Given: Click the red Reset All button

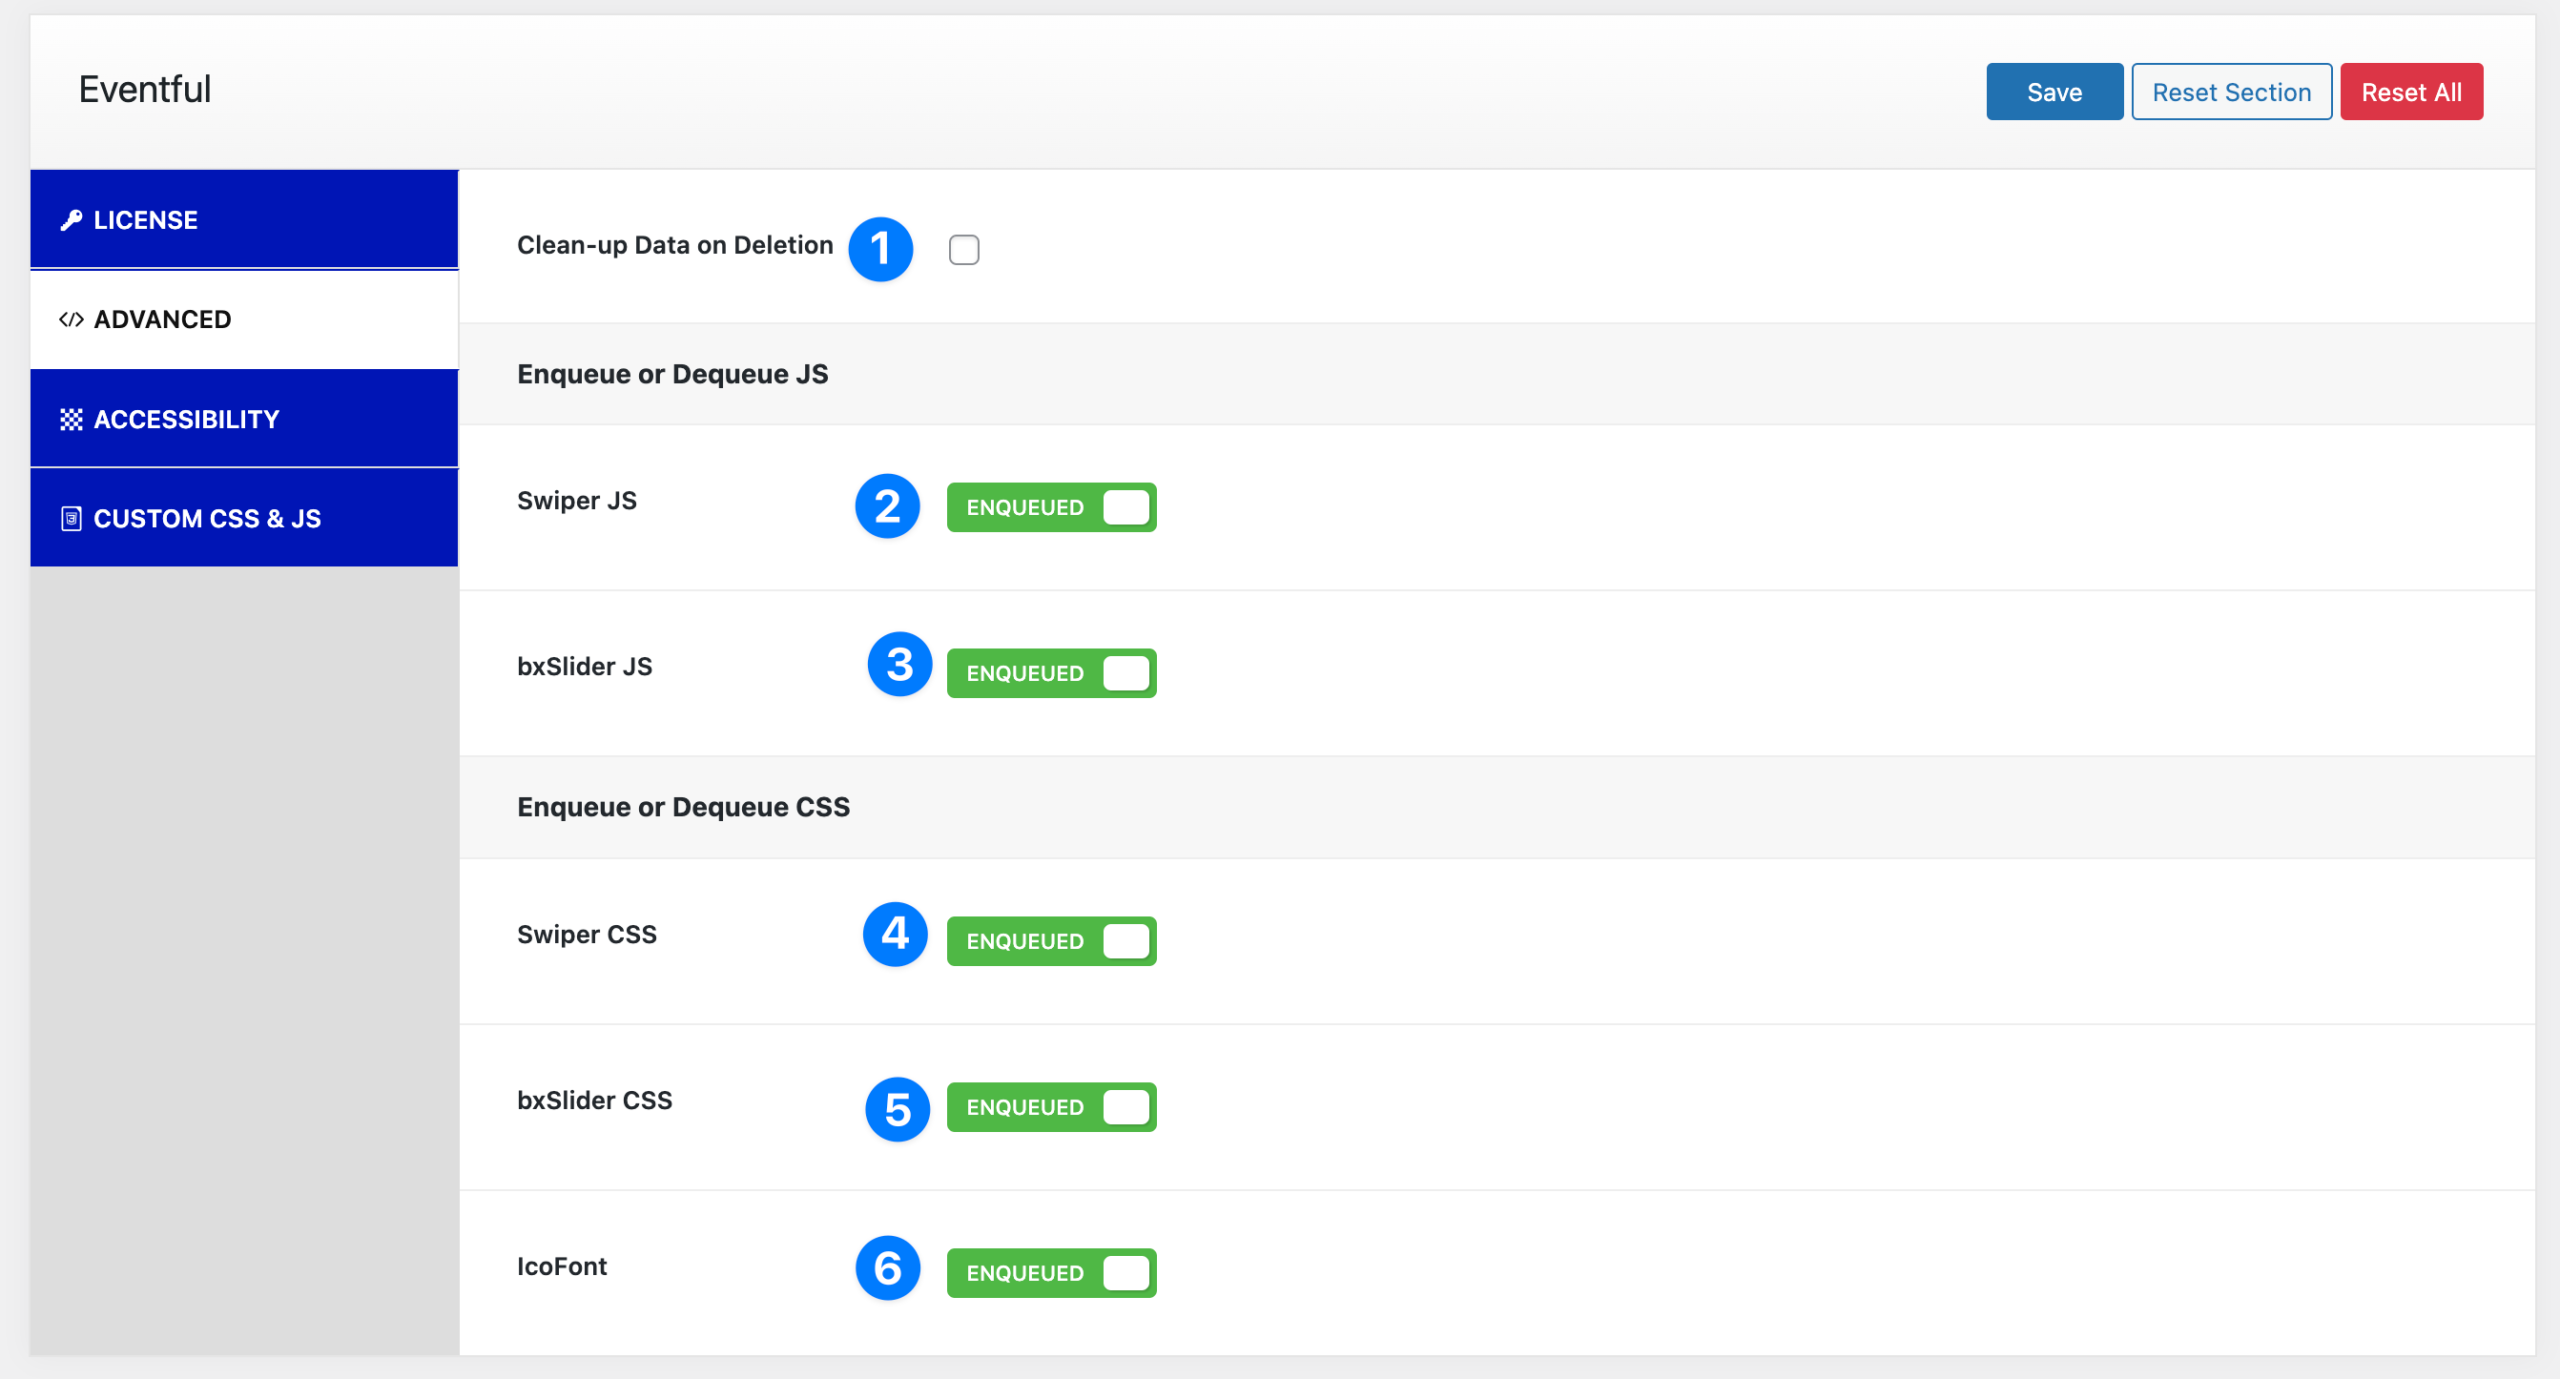Looking at the screenshot, I should tap(2412, 92).
